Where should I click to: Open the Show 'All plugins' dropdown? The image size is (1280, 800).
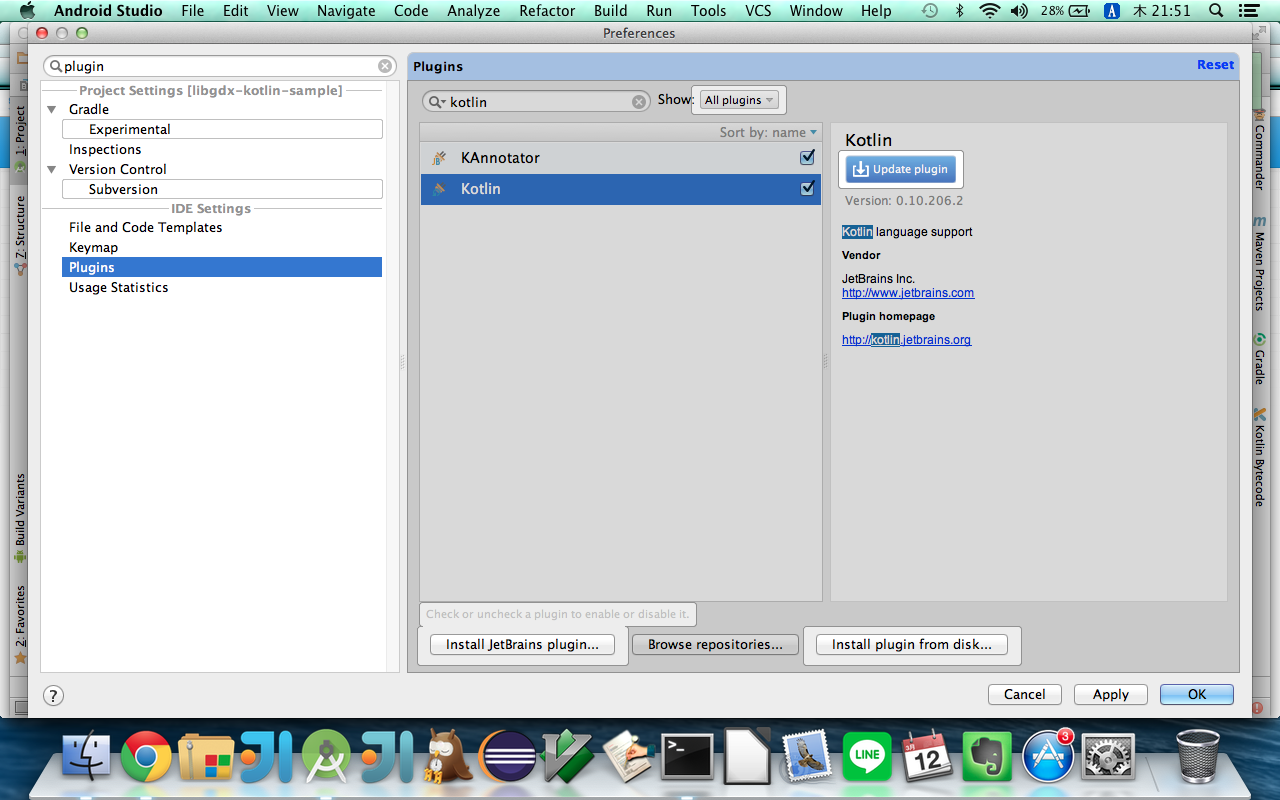pos(739,100)
